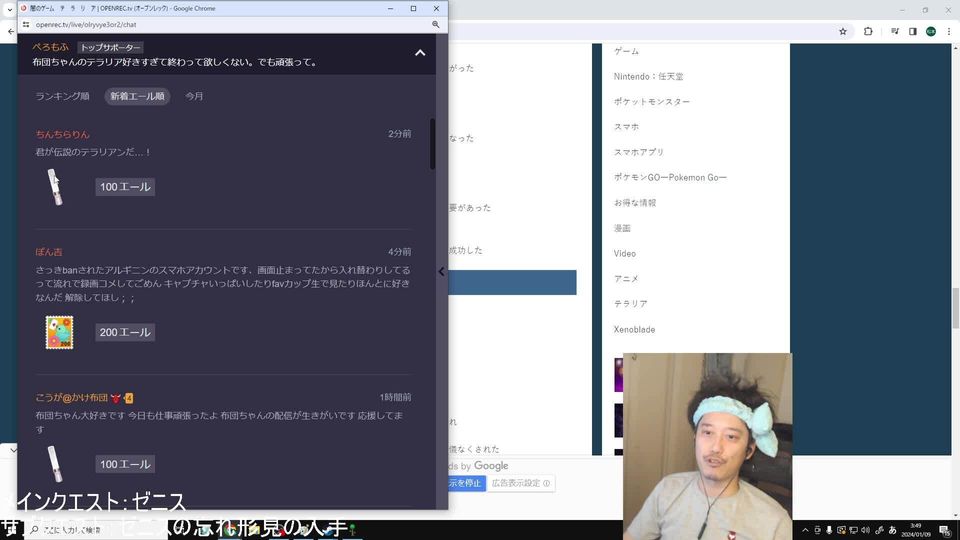Image resolution: width=960 pixels, height=540 pixels.
Task: Click the 200 エール badge
Action: [125, 332]
